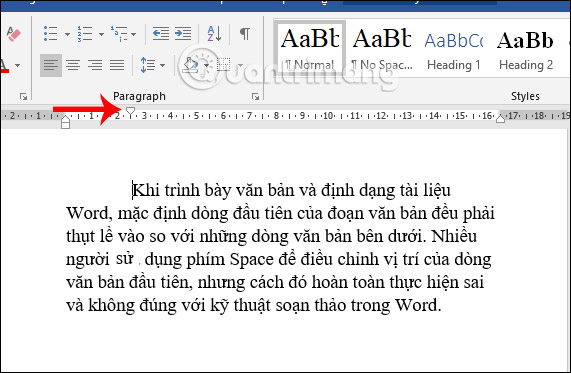
Task: Click the word 'Khi' in document
Action: 146,190
